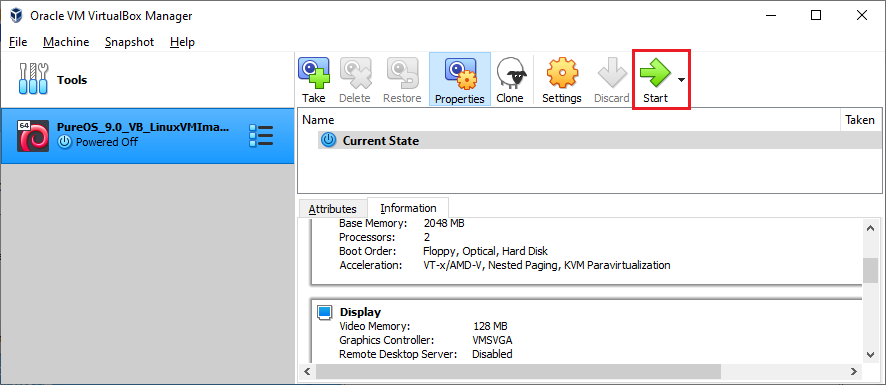This screenshot has width=886, height=385.
Task: Click the horizontal scrollbar thumb
Action: [x=518, y=371]
